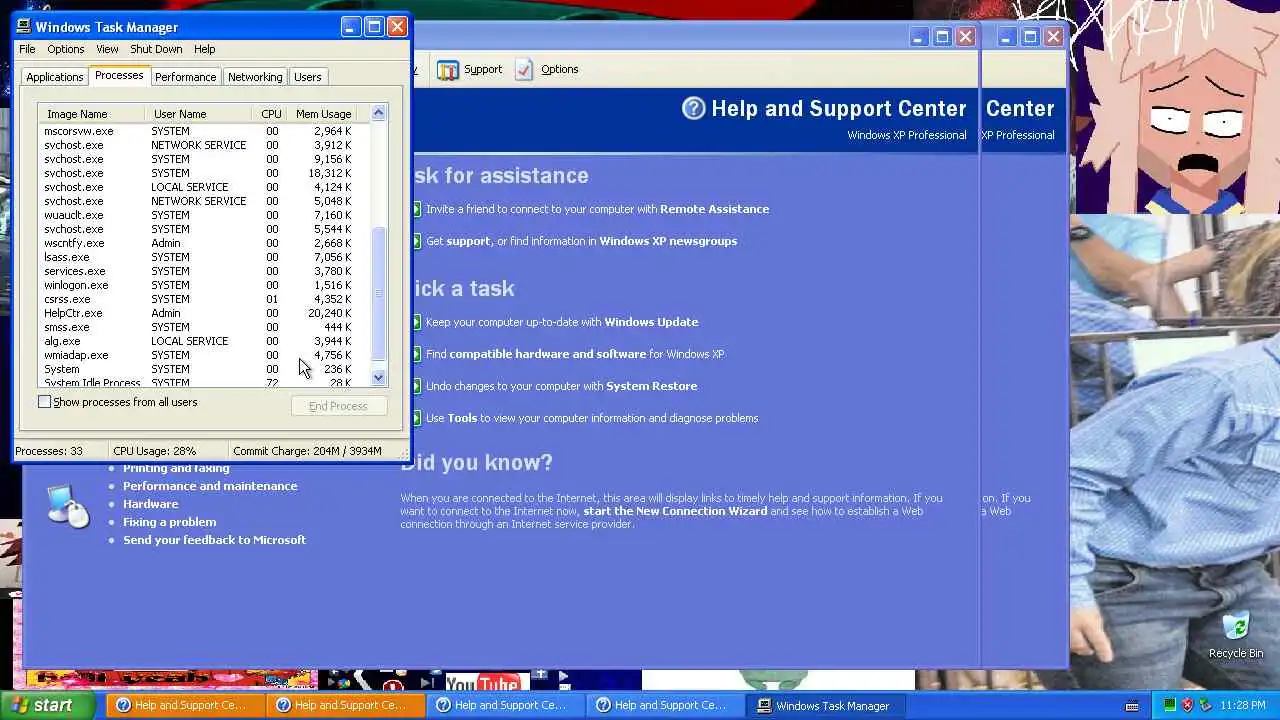Open the View menu in Task Manager
This screenshot has height=720, width=1280.
pyautogui.click(x=107, y=49)
